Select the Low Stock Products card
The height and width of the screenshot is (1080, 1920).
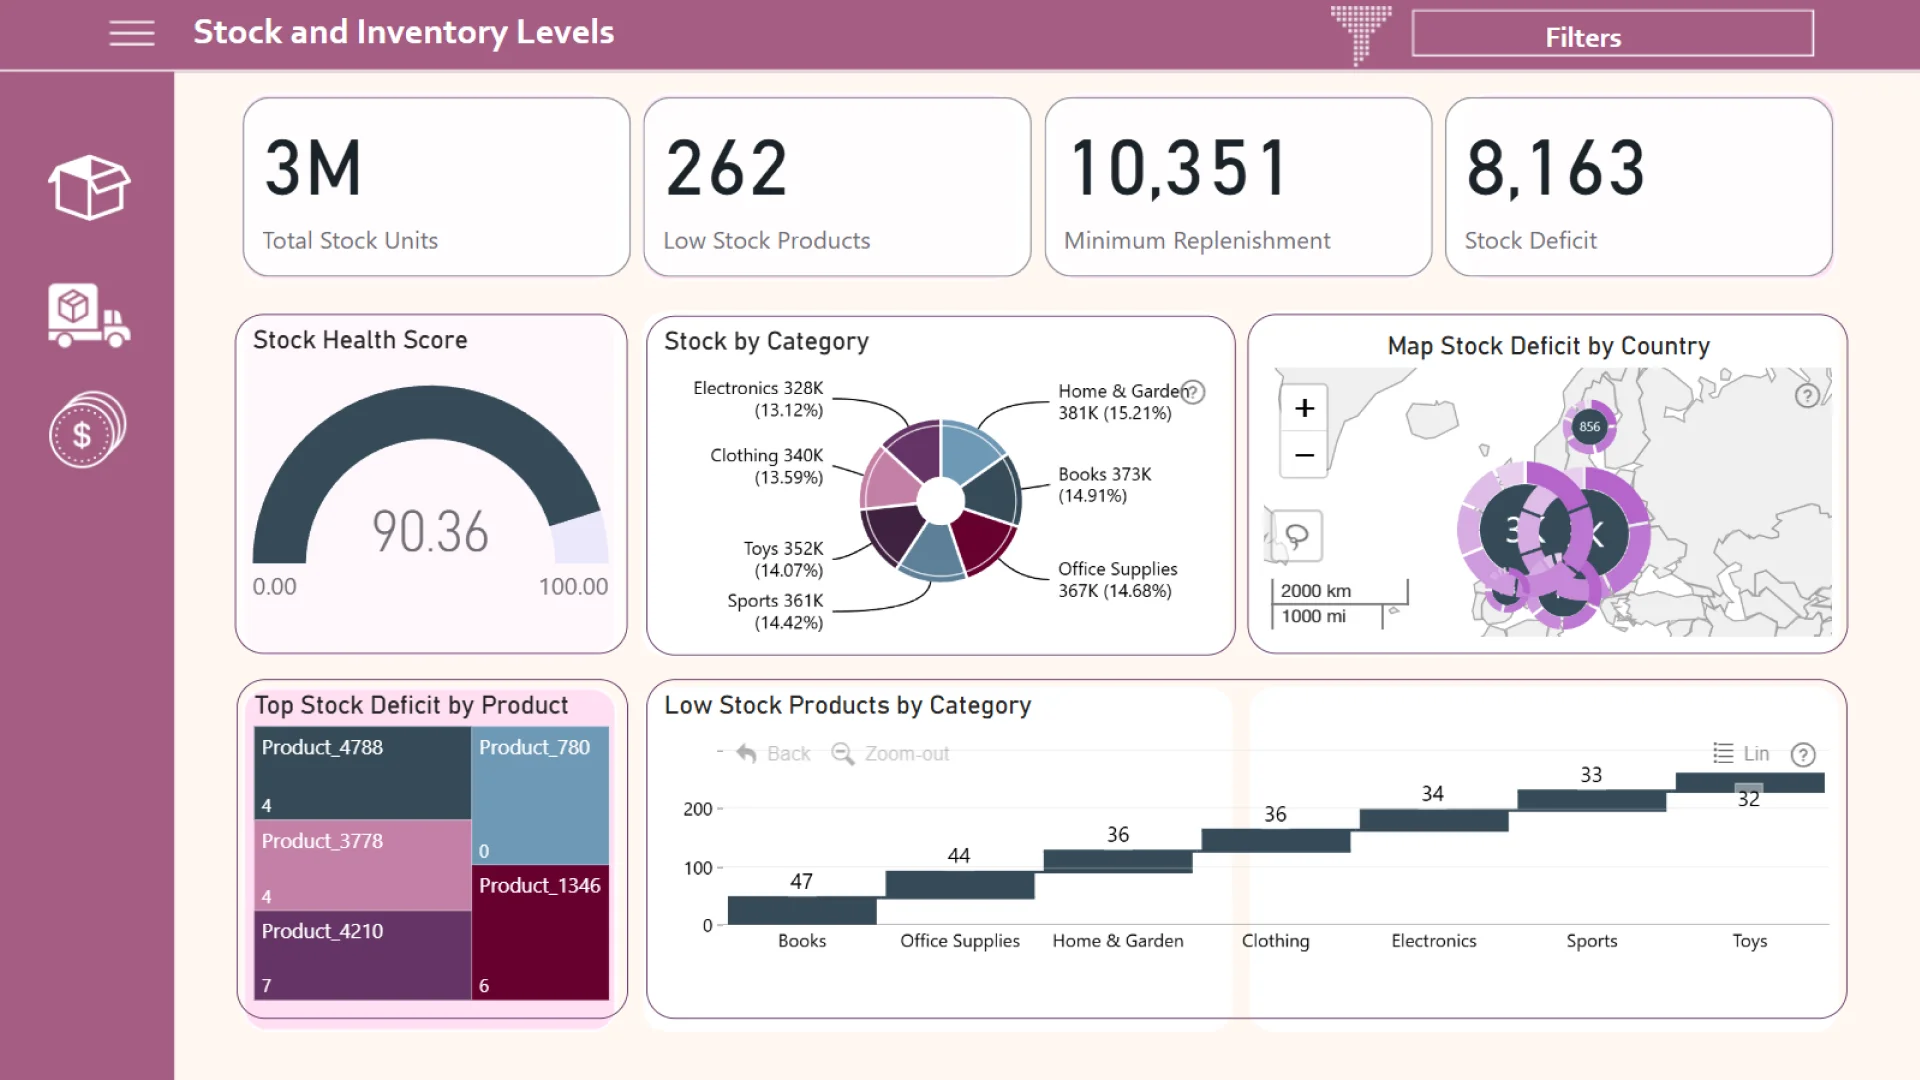click(x=837, y=187)
